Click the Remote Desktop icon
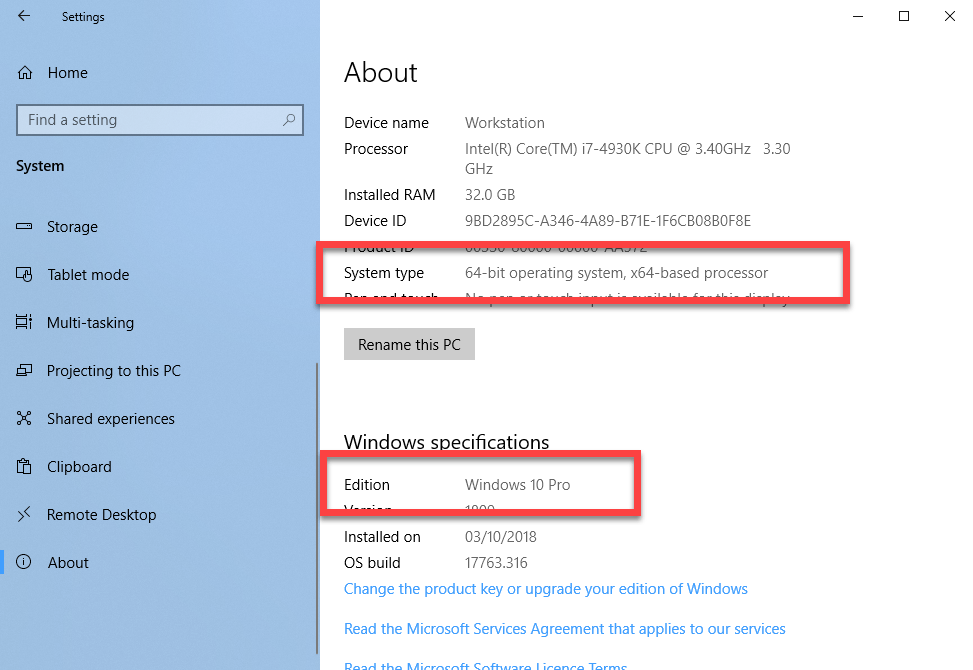 [24, 514]
